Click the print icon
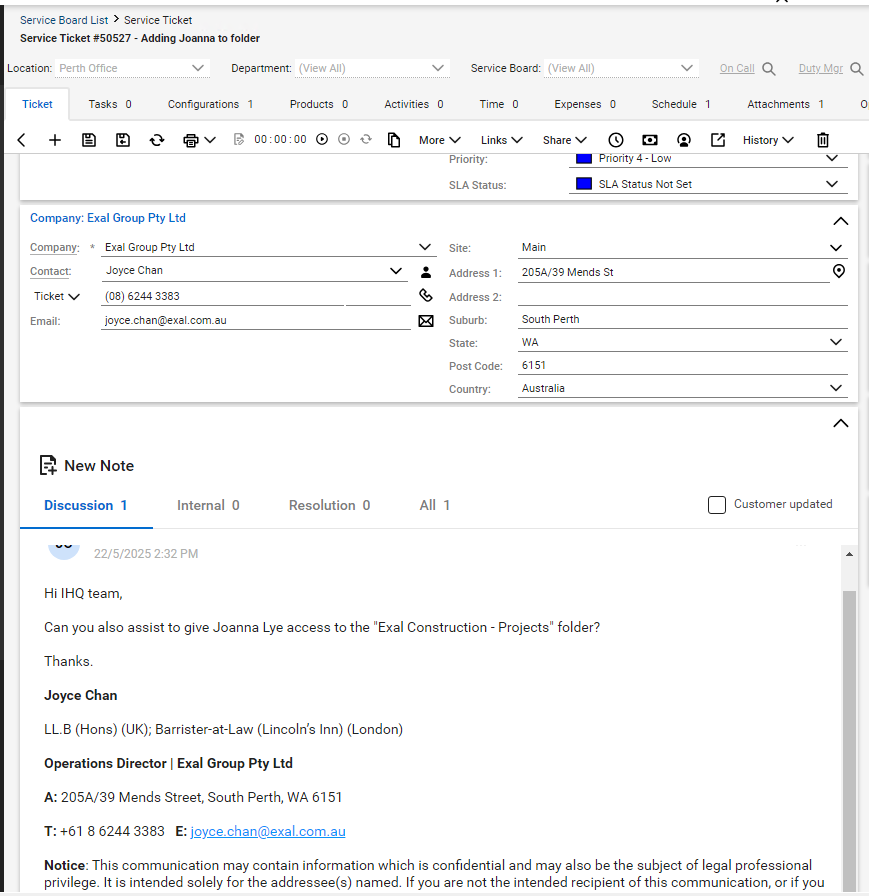 (191, 140)
